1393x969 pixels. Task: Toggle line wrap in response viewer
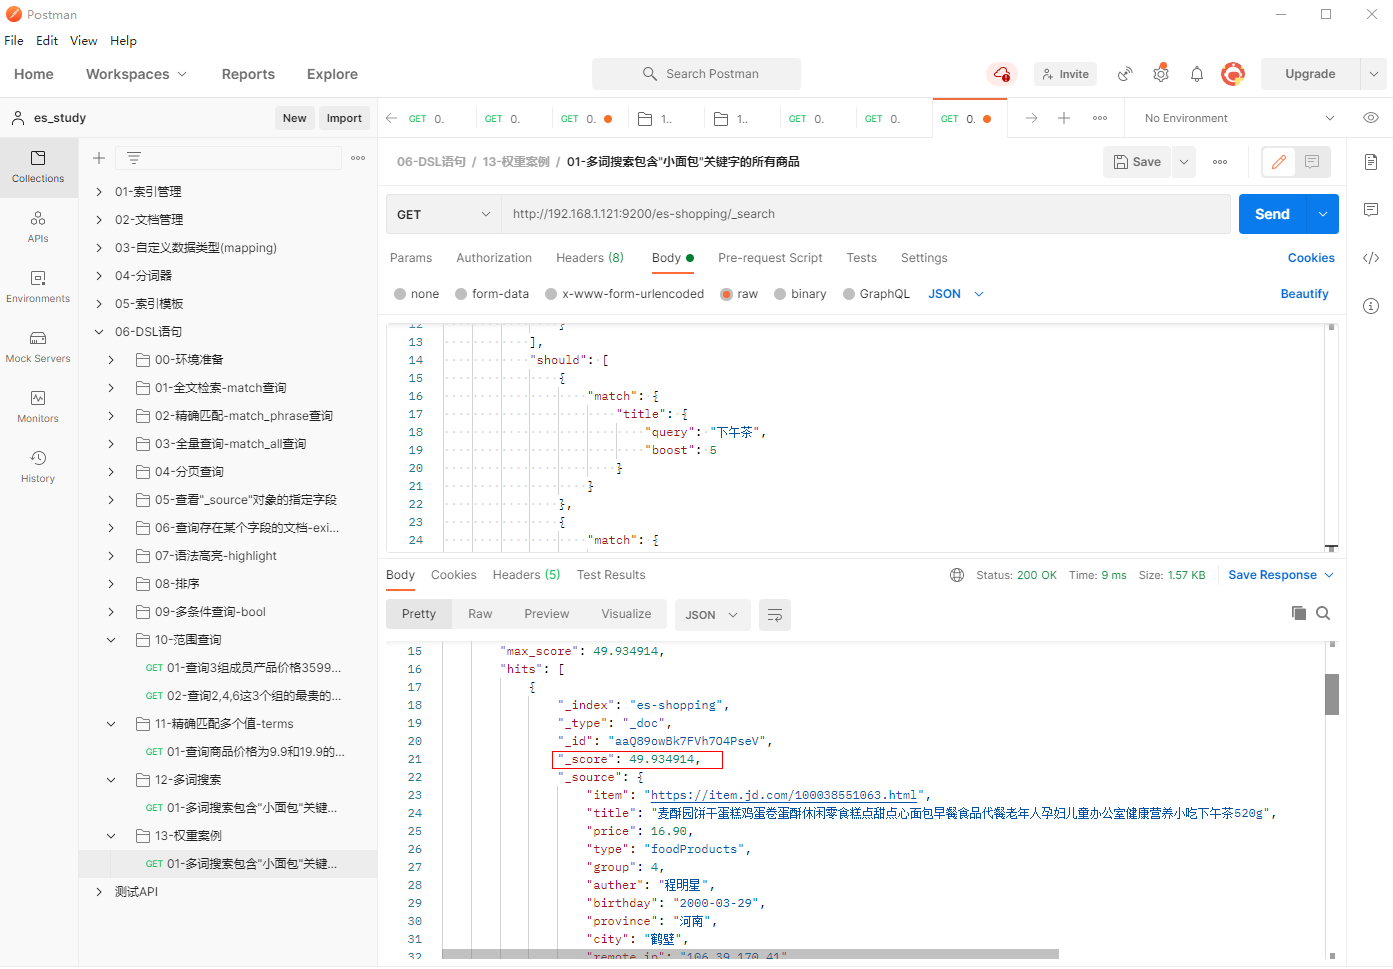[774, 615]
